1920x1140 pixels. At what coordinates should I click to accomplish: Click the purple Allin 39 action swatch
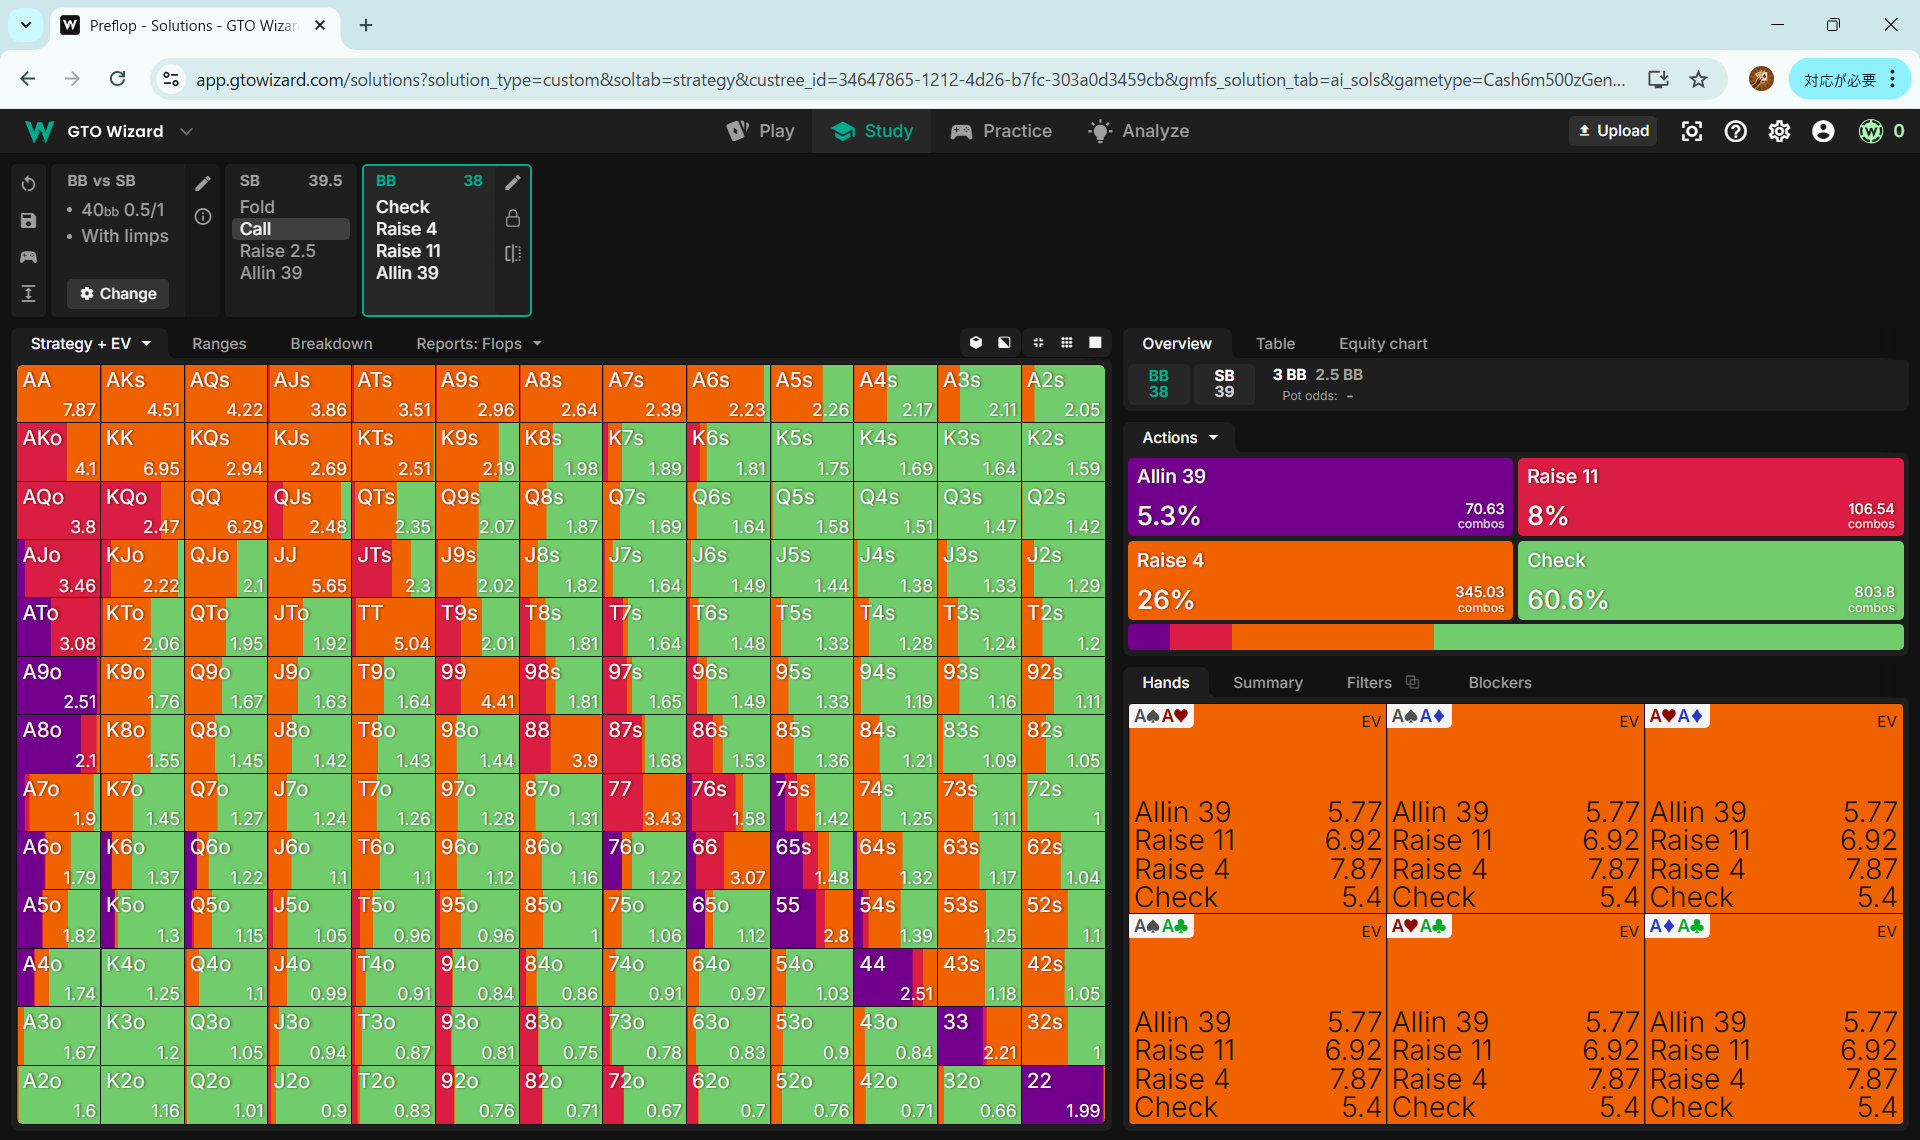click(x=1319, y=496)
